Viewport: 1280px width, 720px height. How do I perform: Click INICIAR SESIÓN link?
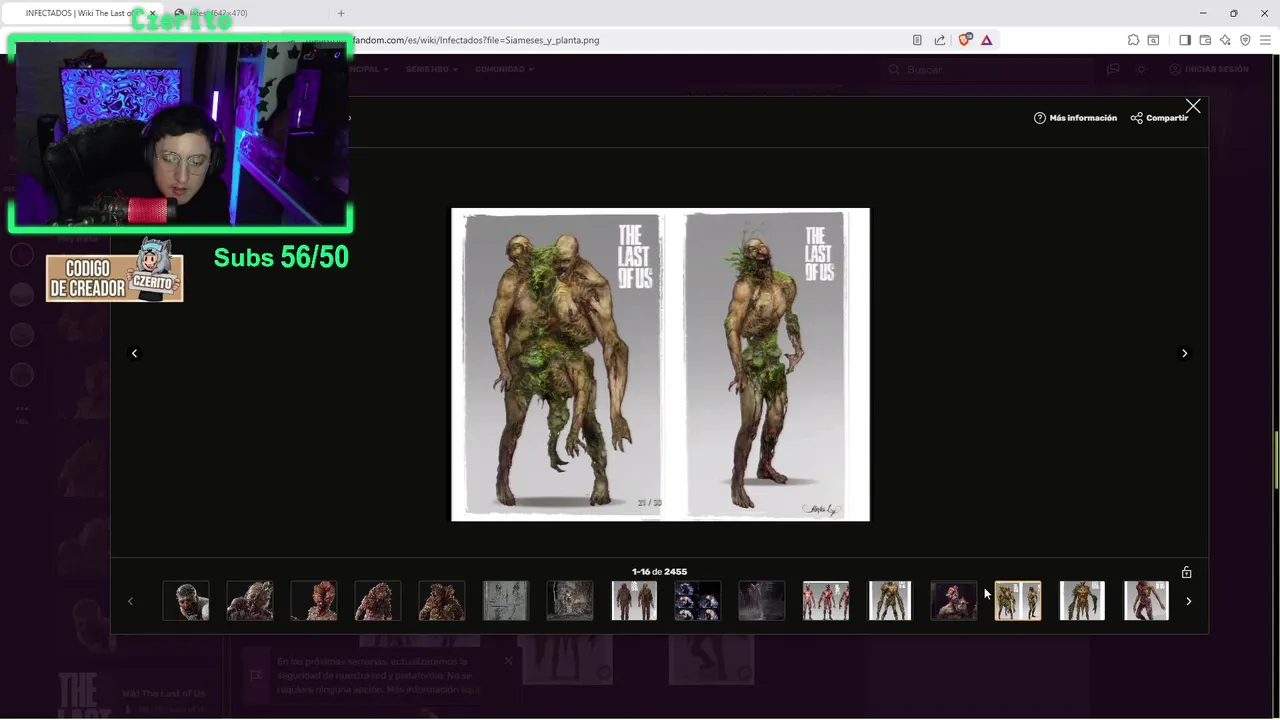(x=1209, y=69)
